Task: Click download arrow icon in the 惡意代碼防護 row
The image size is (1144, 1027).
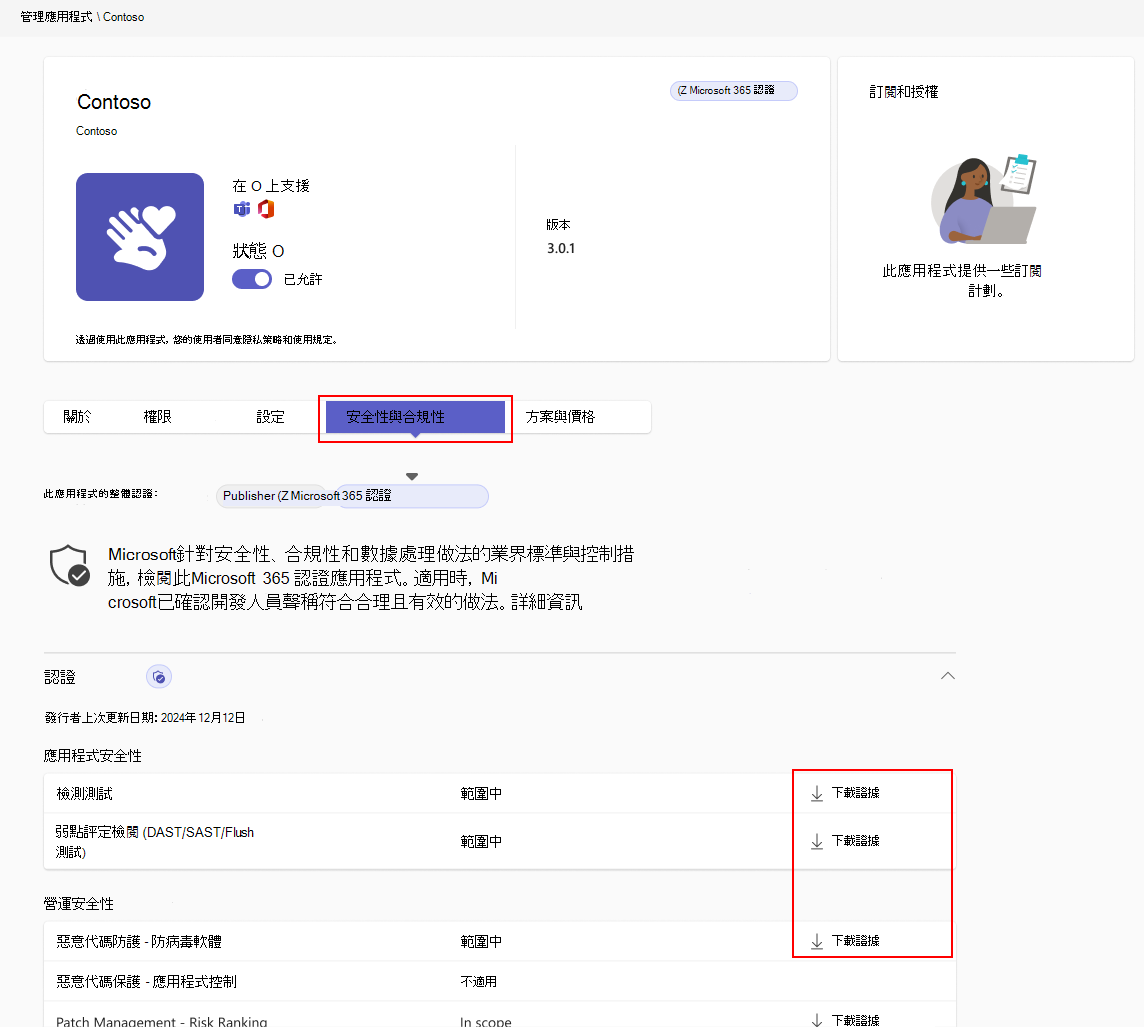Action: click(817, 941)
